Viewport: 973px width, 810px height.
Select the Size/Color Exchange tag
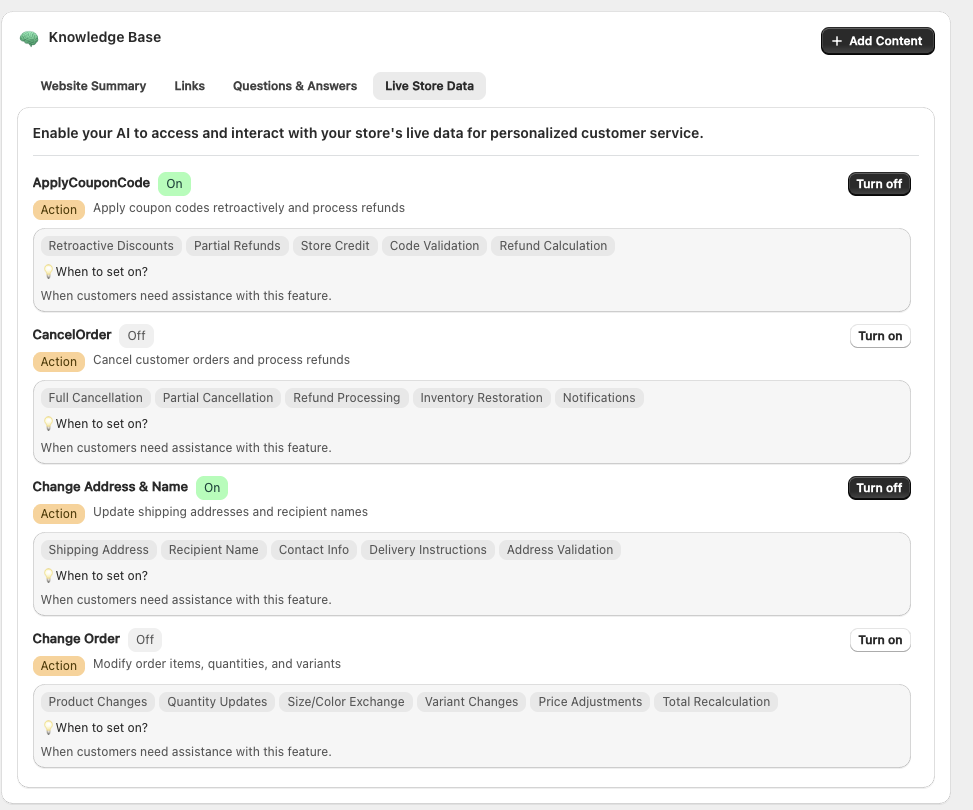coord(345,702)
